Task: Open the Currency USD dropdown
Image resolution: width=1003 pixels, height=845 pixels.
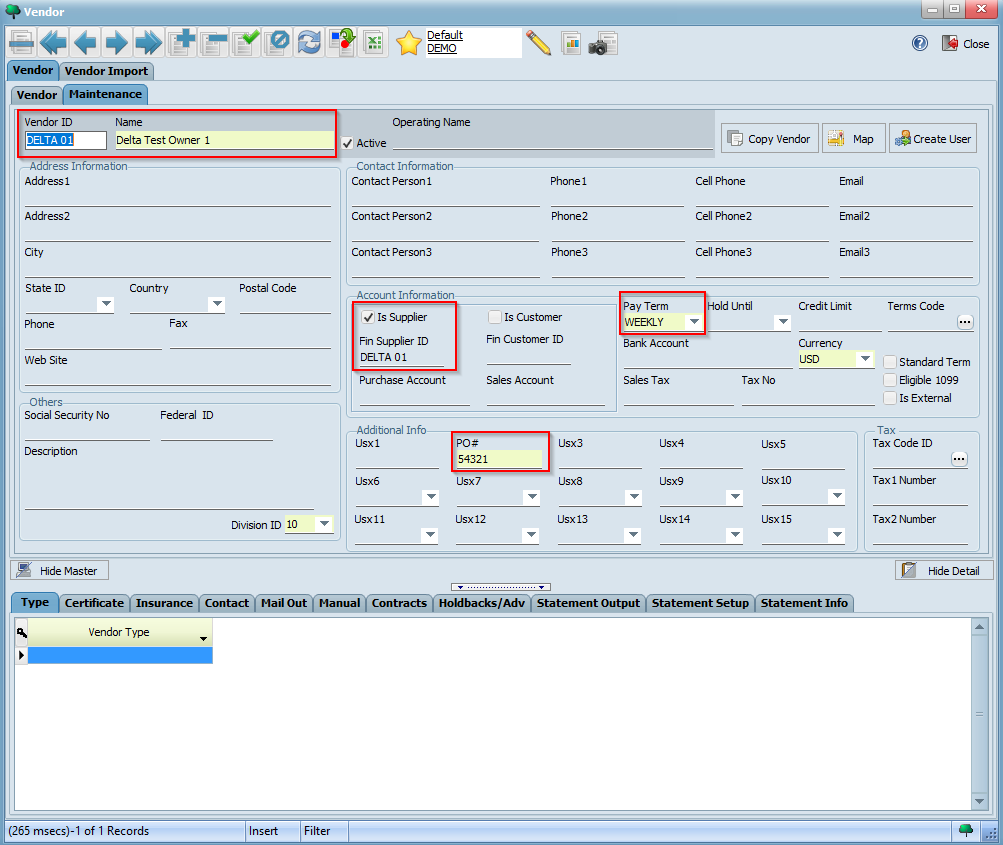Action: click(865, 359)
